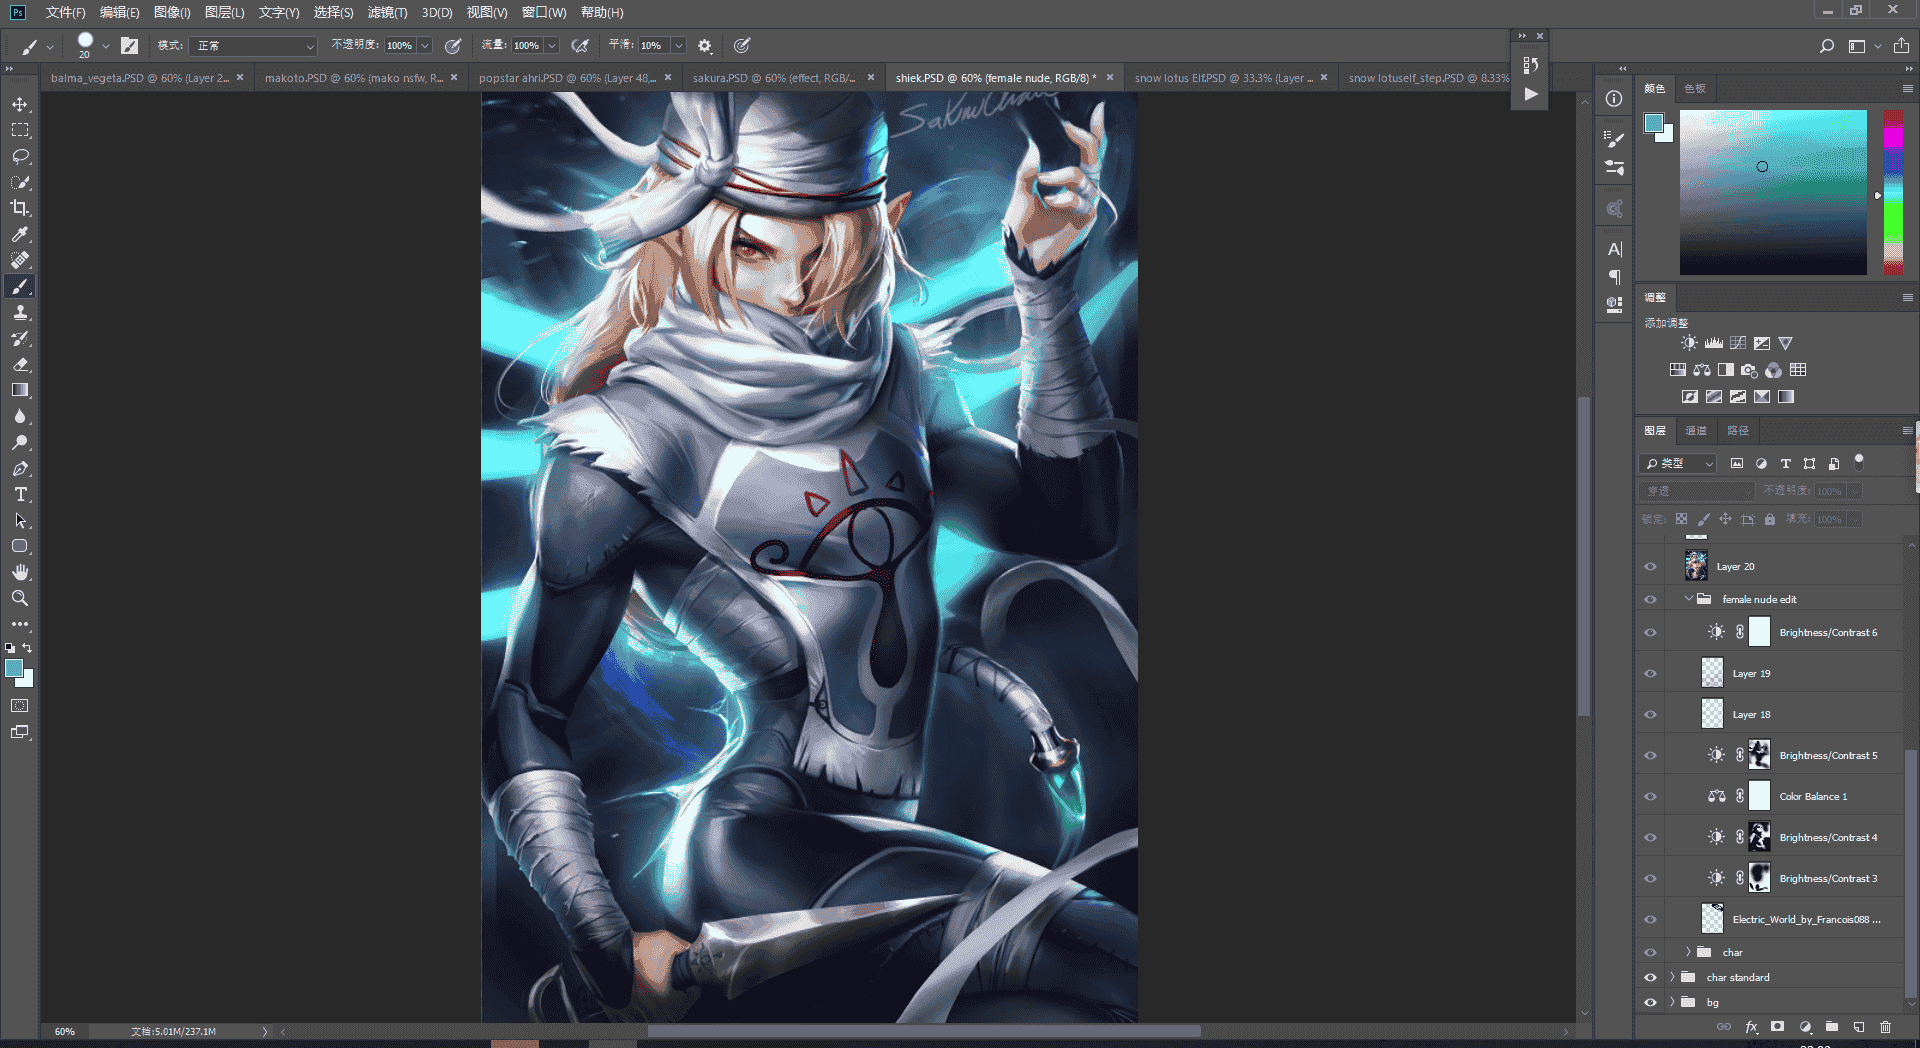
Task: Open the 滤镜(T) filter menu
Action: (387, 12)
